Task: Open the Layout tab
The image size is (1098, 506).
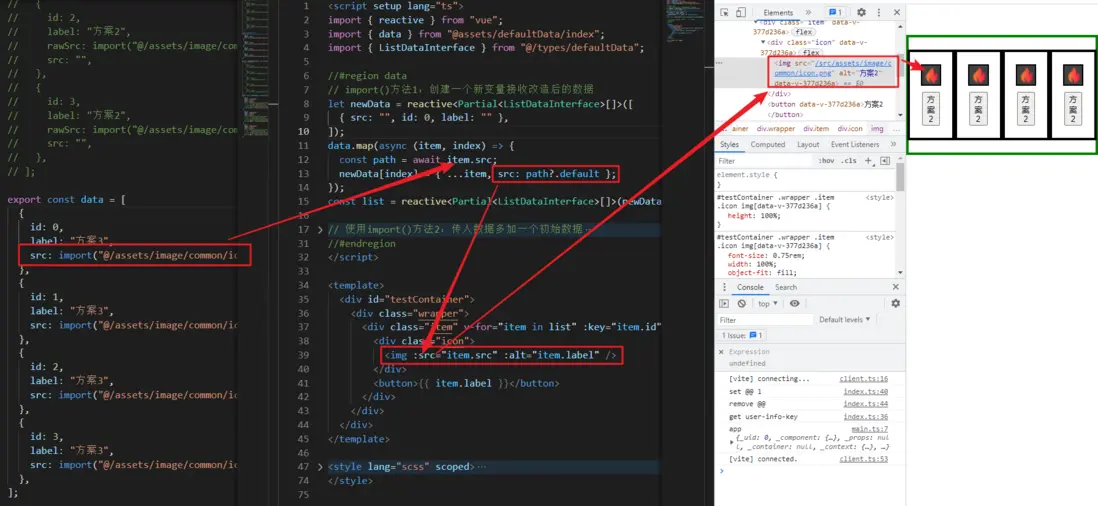Action: [808, 144]
